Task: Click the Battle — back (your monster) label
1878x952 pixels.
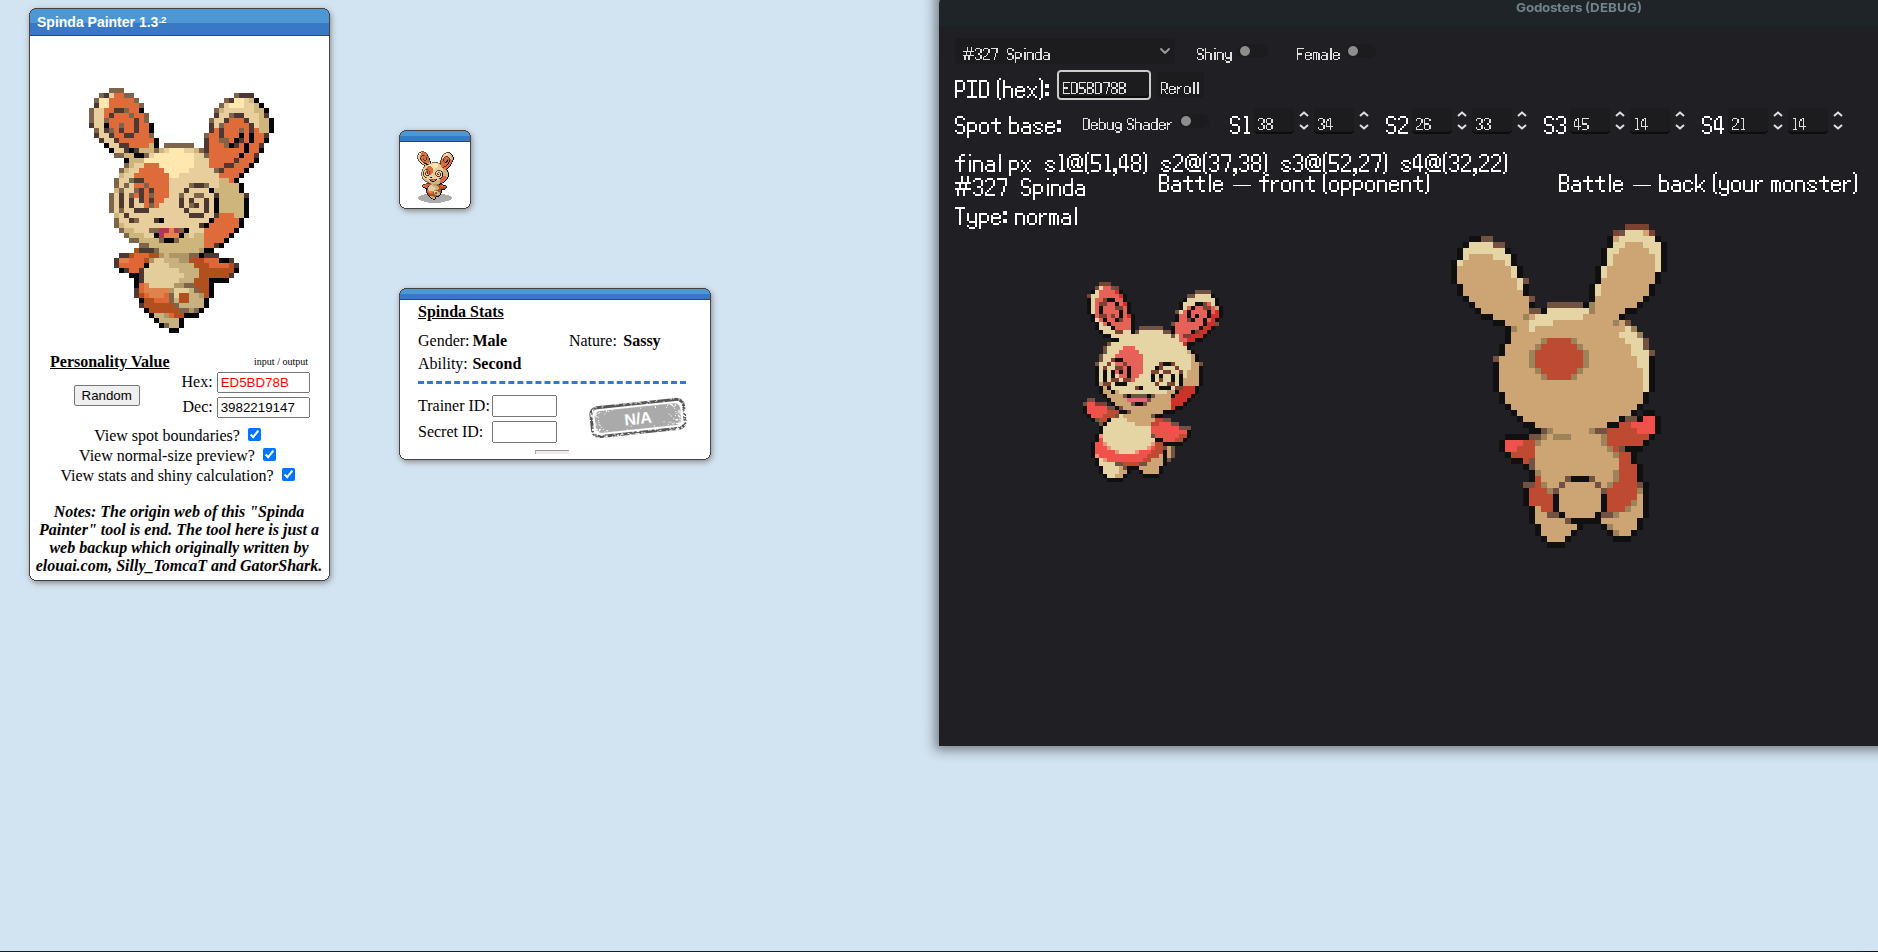Action: (1708, 184)
